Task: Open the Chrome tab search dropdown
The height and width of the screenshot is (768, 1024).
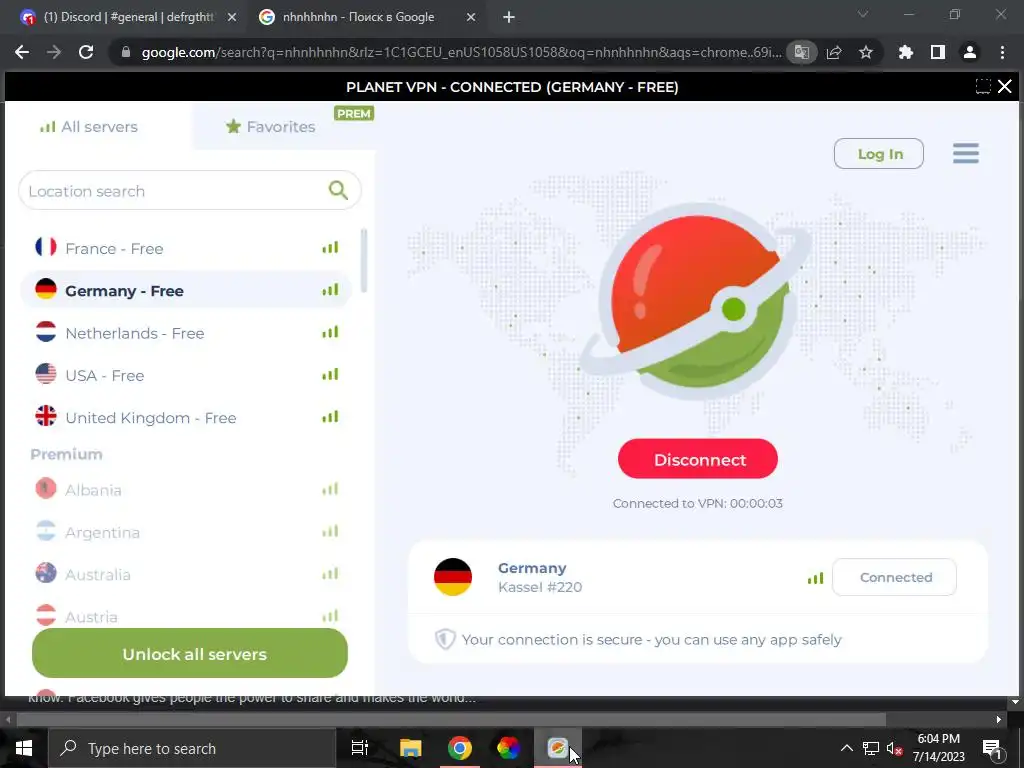Action: click(x=863, y=14)
